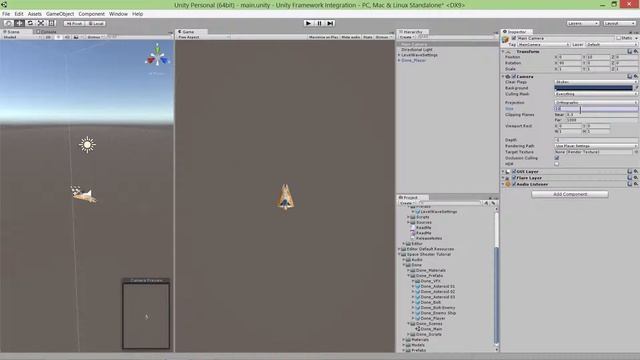Toggle Occlusion Culling checkbox

[x=557, y=158]
